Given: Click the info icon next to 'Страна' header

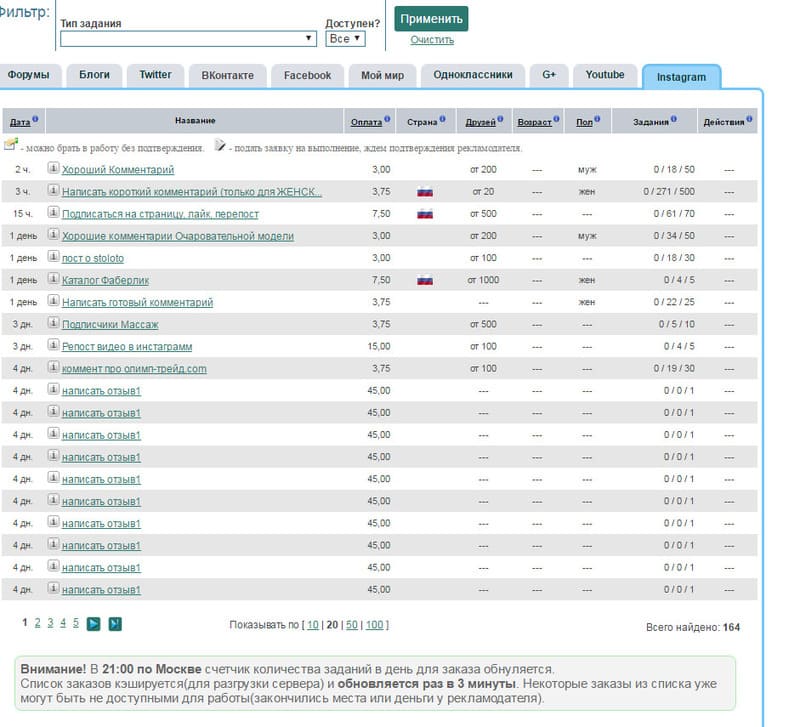Looking at the screenshot, I should pyautogui.click(x=442, y=120).
